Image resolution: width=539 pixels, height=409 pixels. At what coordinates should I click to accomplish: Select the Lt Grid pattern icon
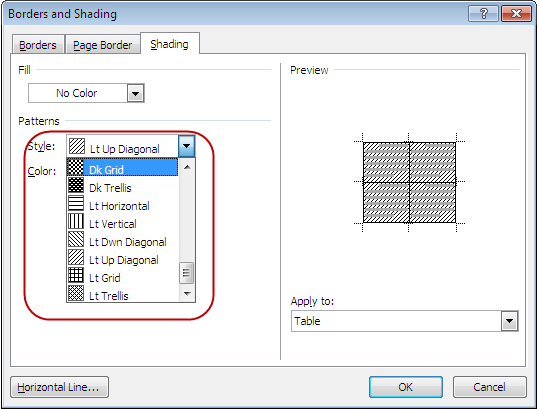76,275
